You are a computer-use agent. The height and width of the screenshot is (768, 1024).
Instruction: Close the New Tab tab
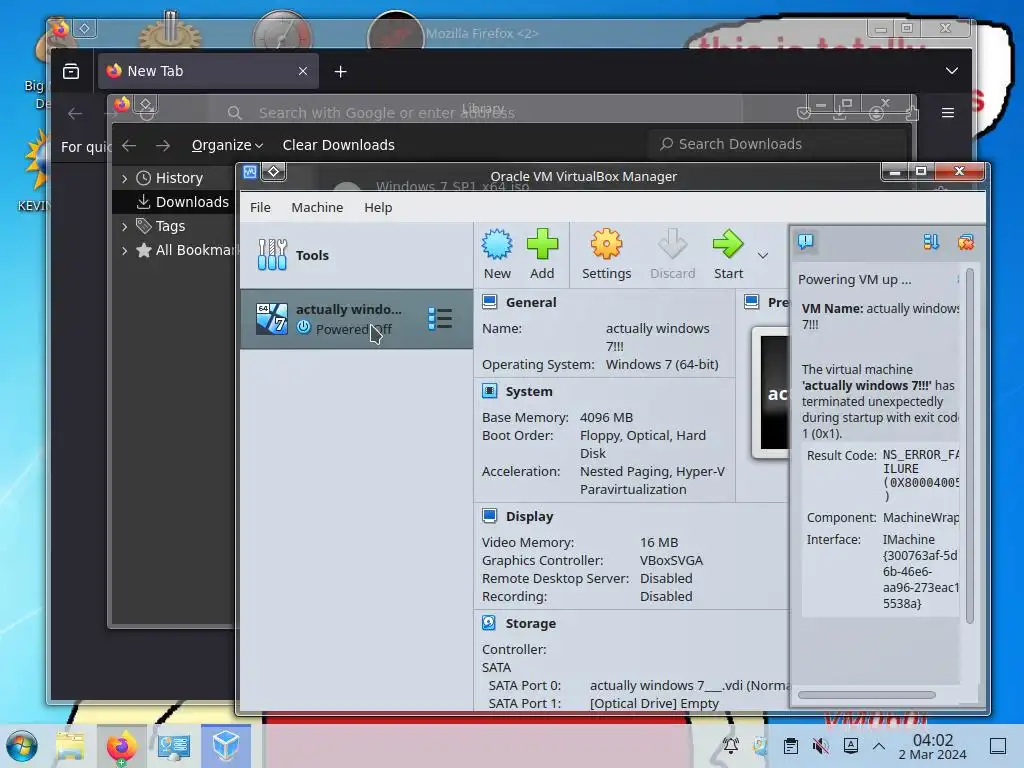[302, 71]
